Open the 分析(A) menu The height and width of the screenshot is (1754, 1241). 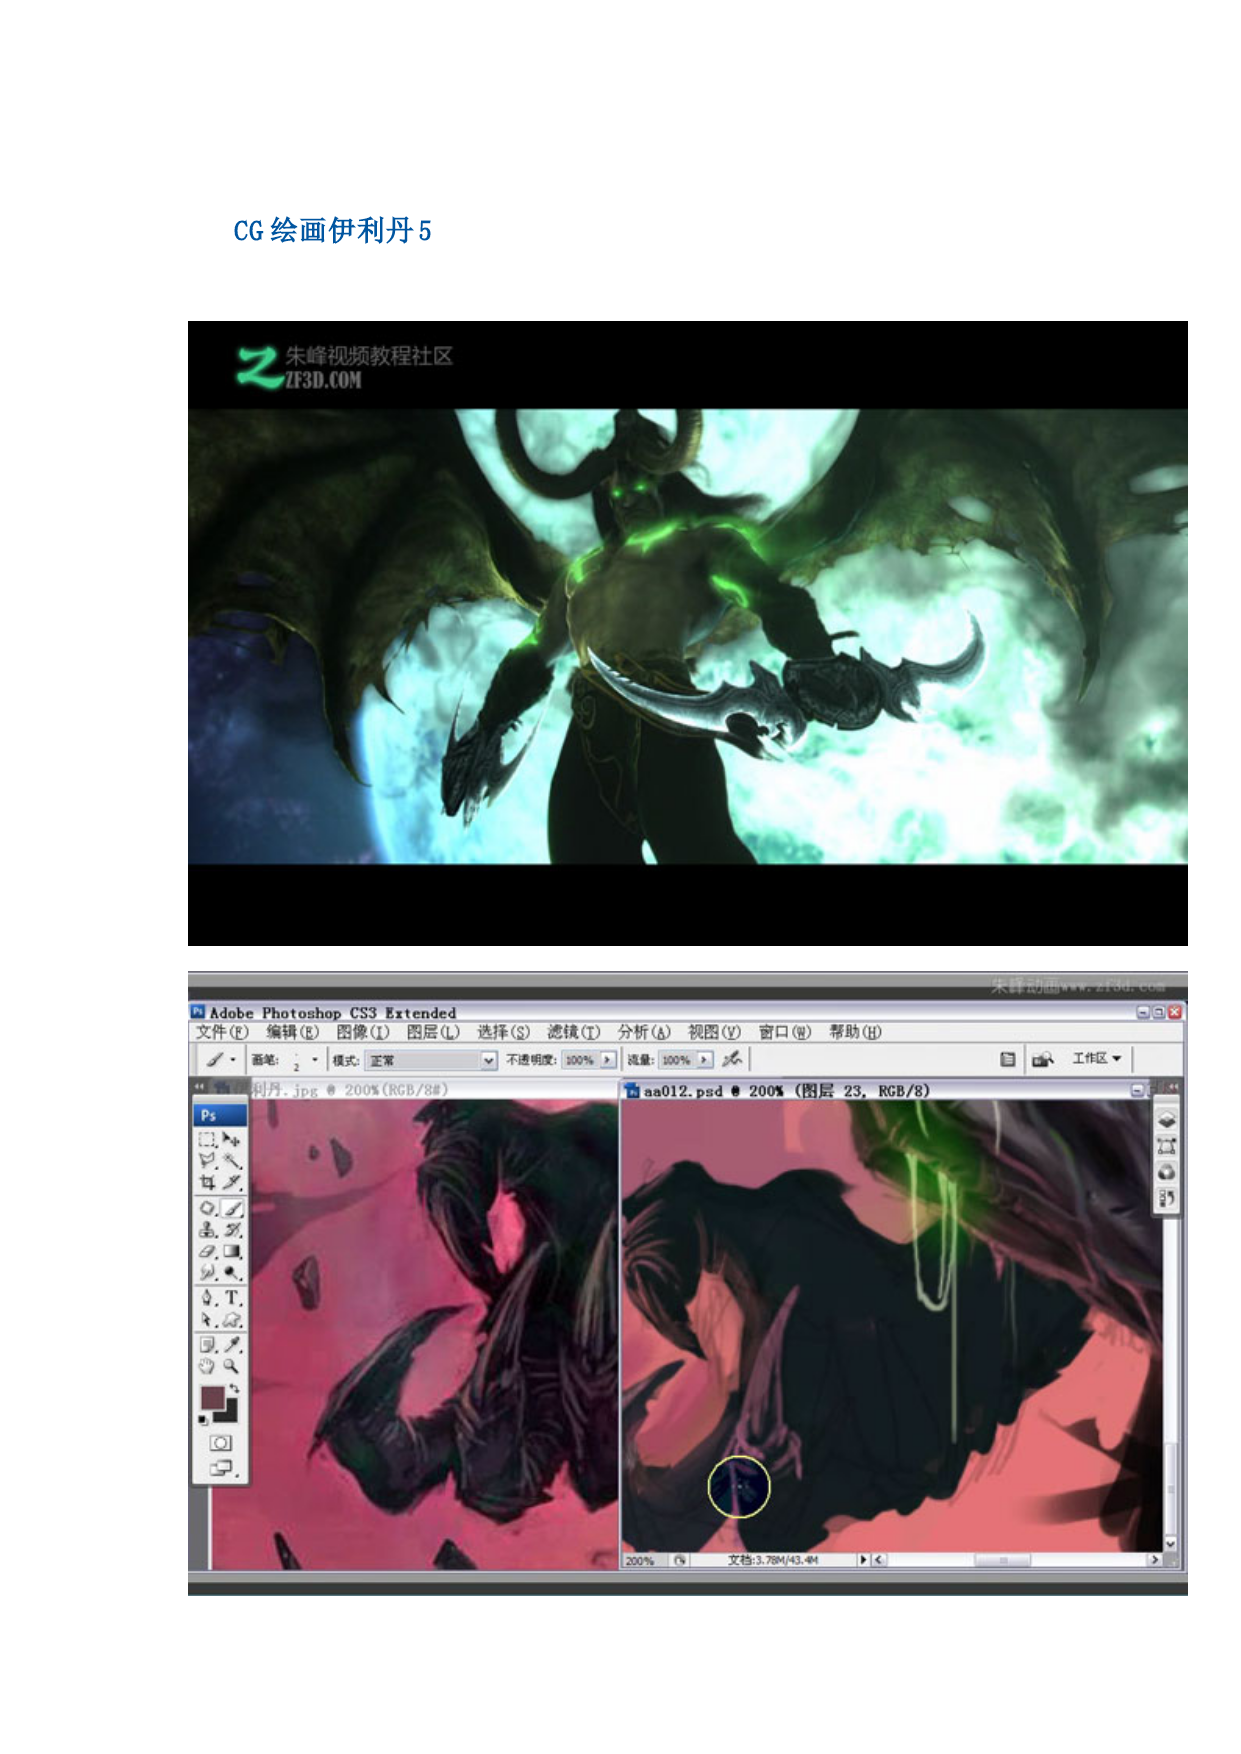[x=644, y=1032]
